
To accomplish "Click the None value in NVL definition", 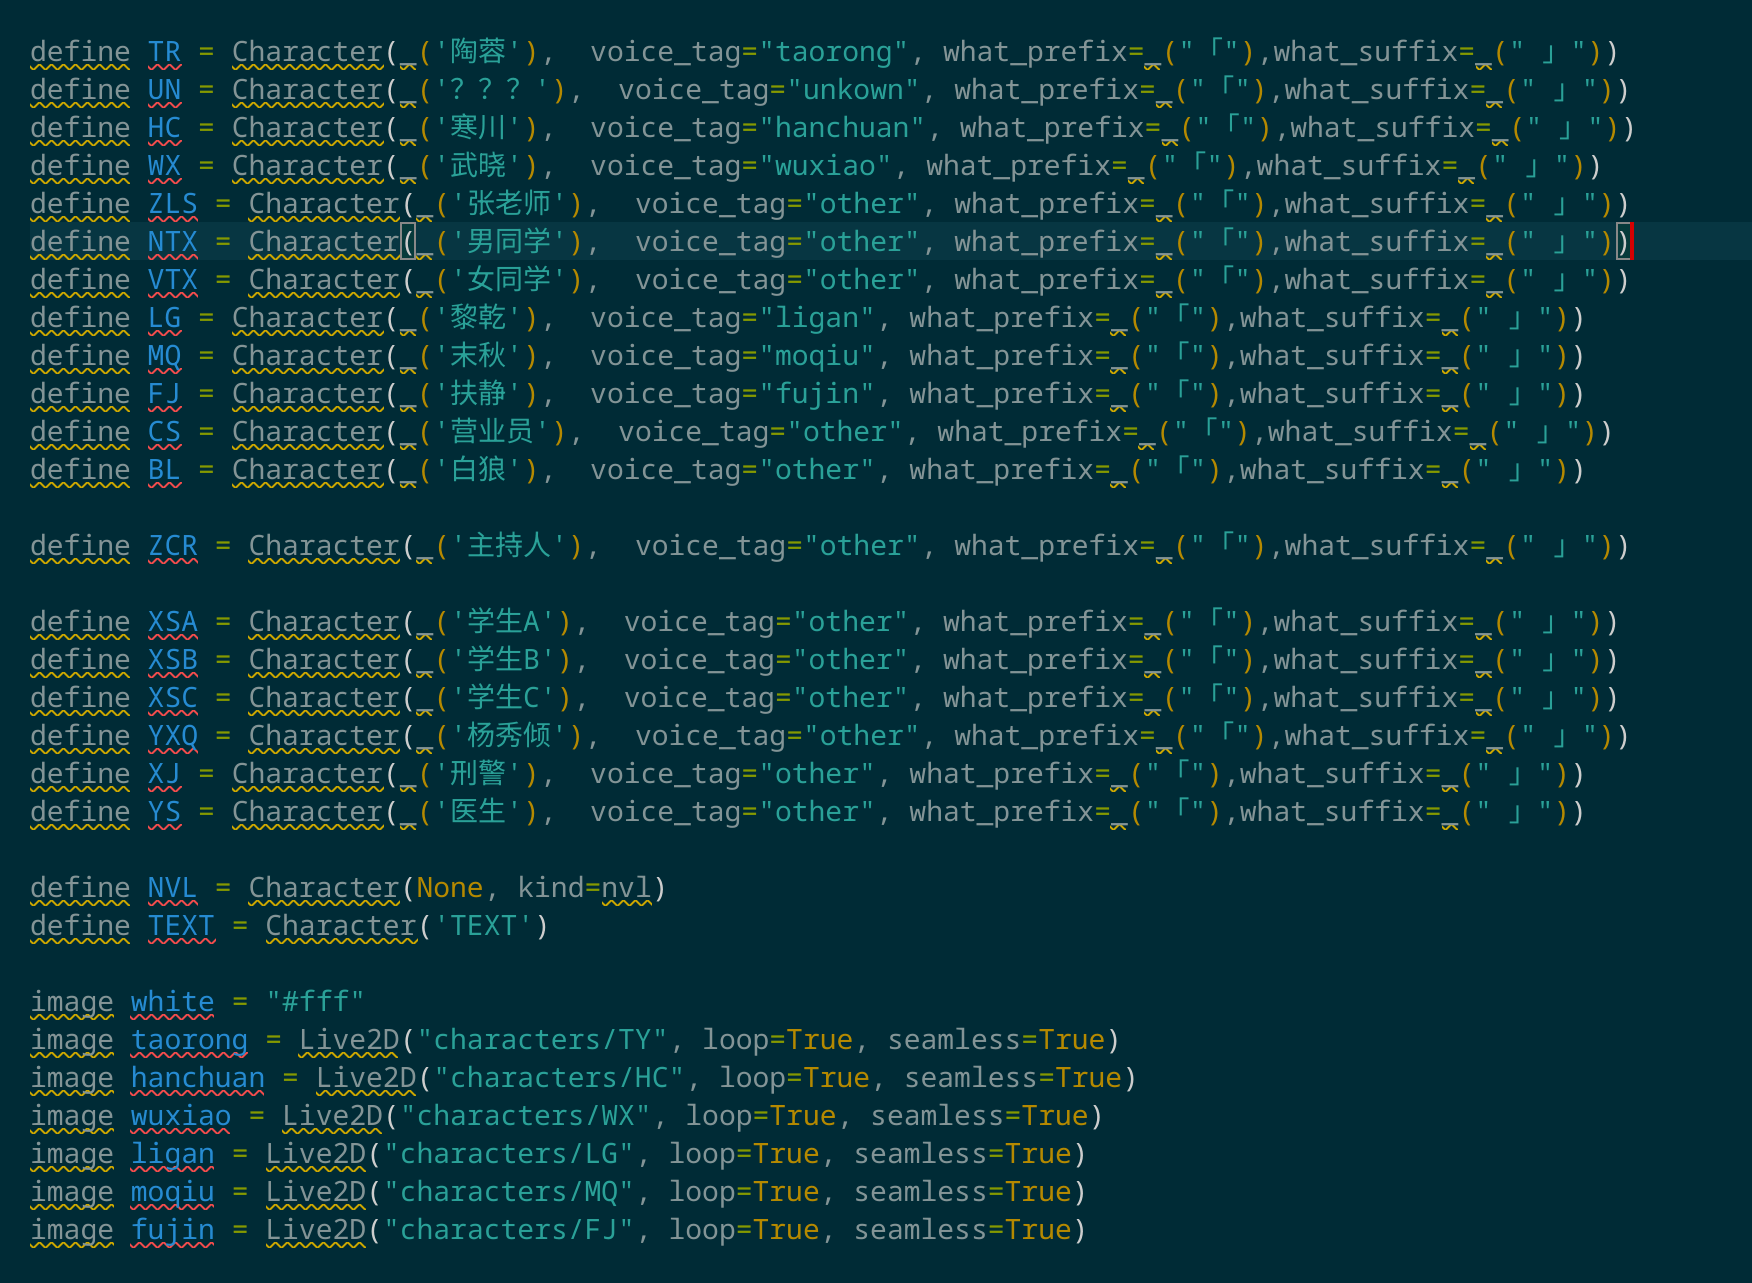I will click(449, 887).
